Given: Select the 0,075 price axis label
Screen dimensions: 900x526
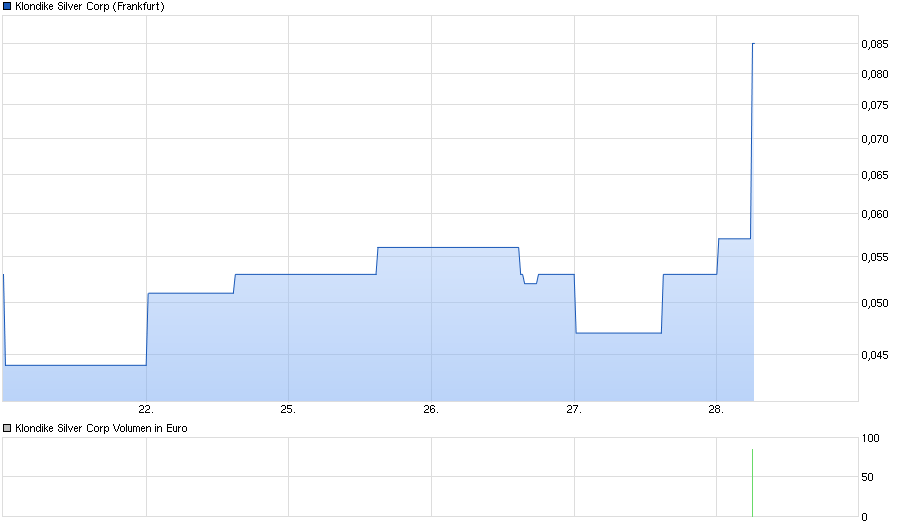Looking at the screenshot, I should click(x=876, y=105).
